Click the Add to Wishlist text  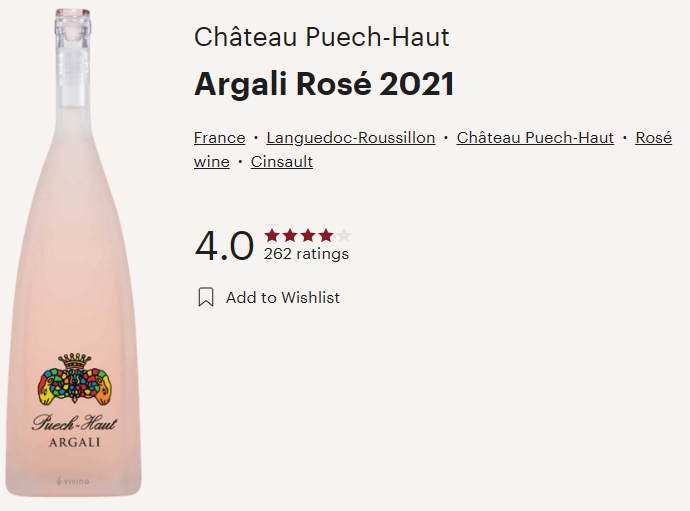tap(283, 298)
